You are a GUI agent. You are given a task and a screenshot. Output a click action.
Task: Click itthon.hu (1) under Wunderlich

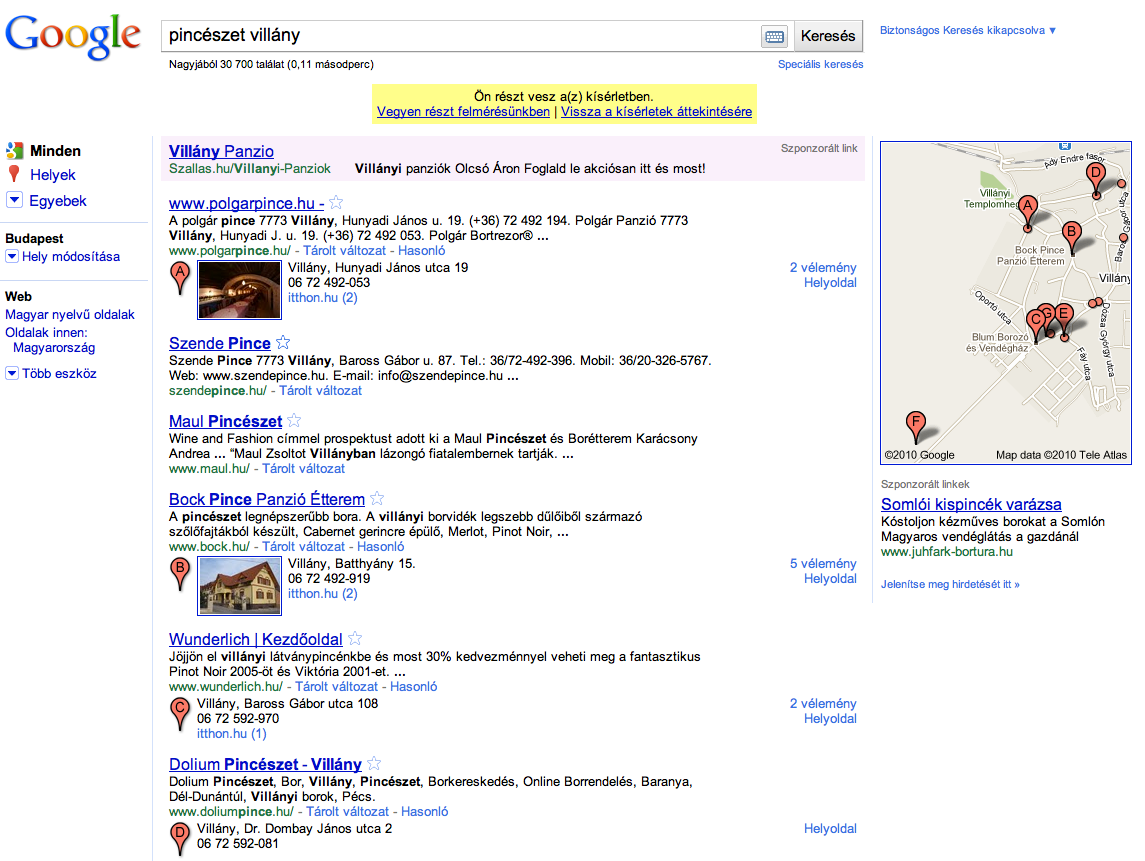point(231,734)
